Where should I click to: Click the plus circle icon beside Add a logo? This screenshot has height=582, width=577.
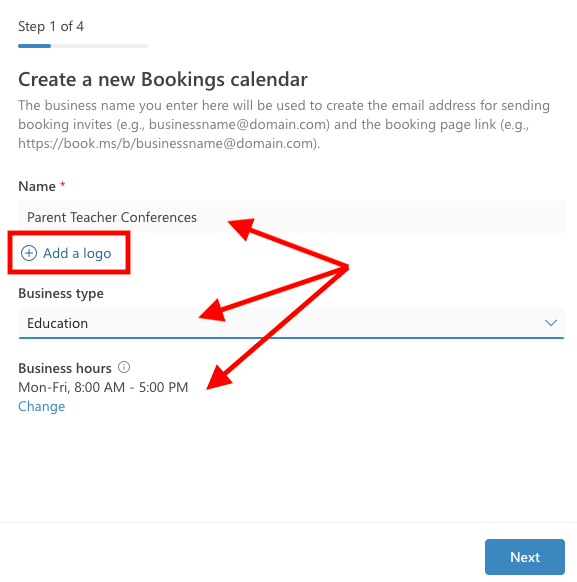click(29, 253)
